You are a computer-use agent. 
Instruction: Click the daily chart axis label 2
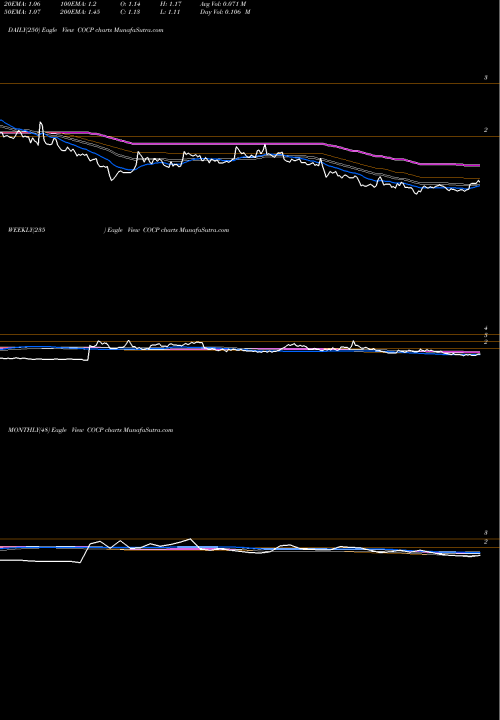coord(485,130)
